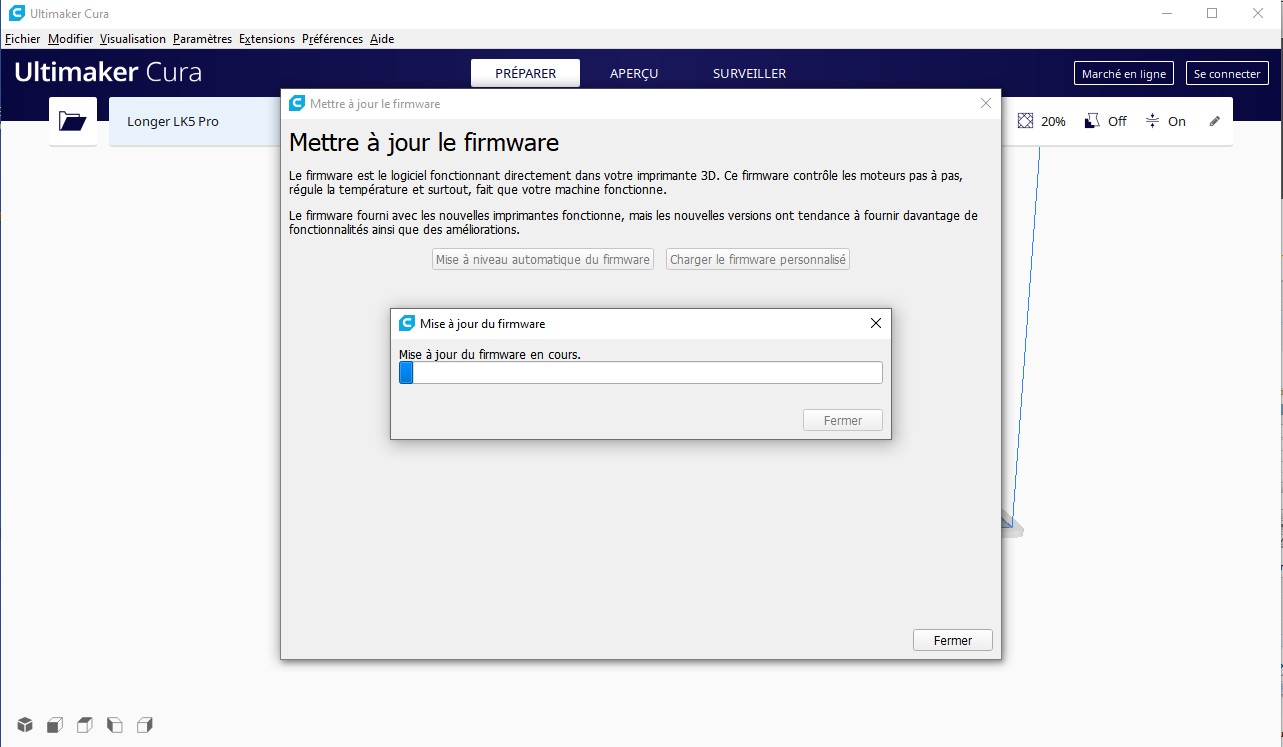The height and width of the screenshot is (747, 1283).
Task: Click the Ultimaker Cura logo text
Action: (x=108, y=72)
